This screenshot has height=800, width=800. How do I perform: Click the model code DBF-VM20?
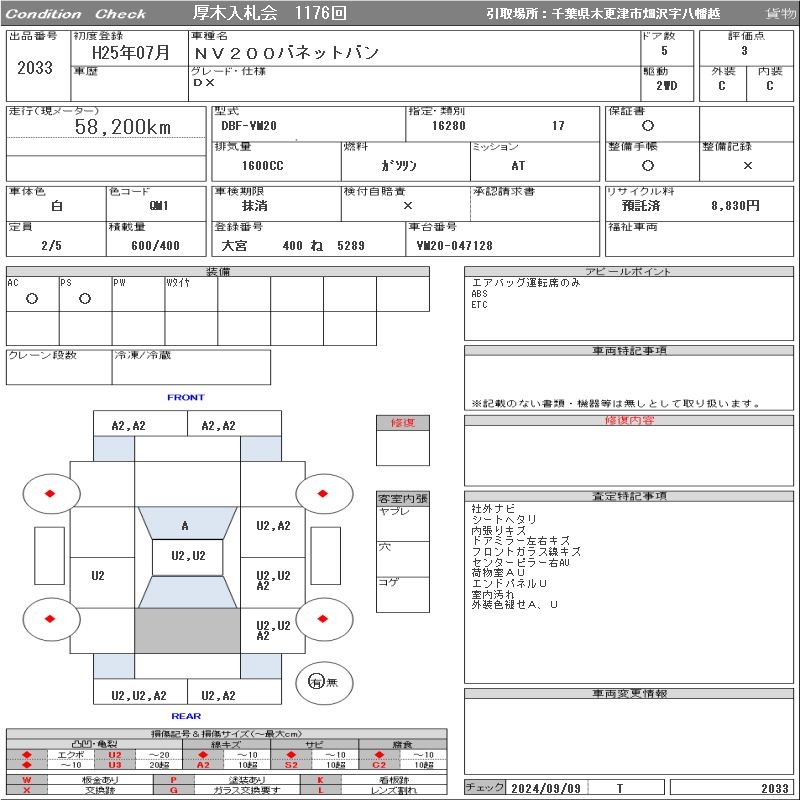pos(249,126)
